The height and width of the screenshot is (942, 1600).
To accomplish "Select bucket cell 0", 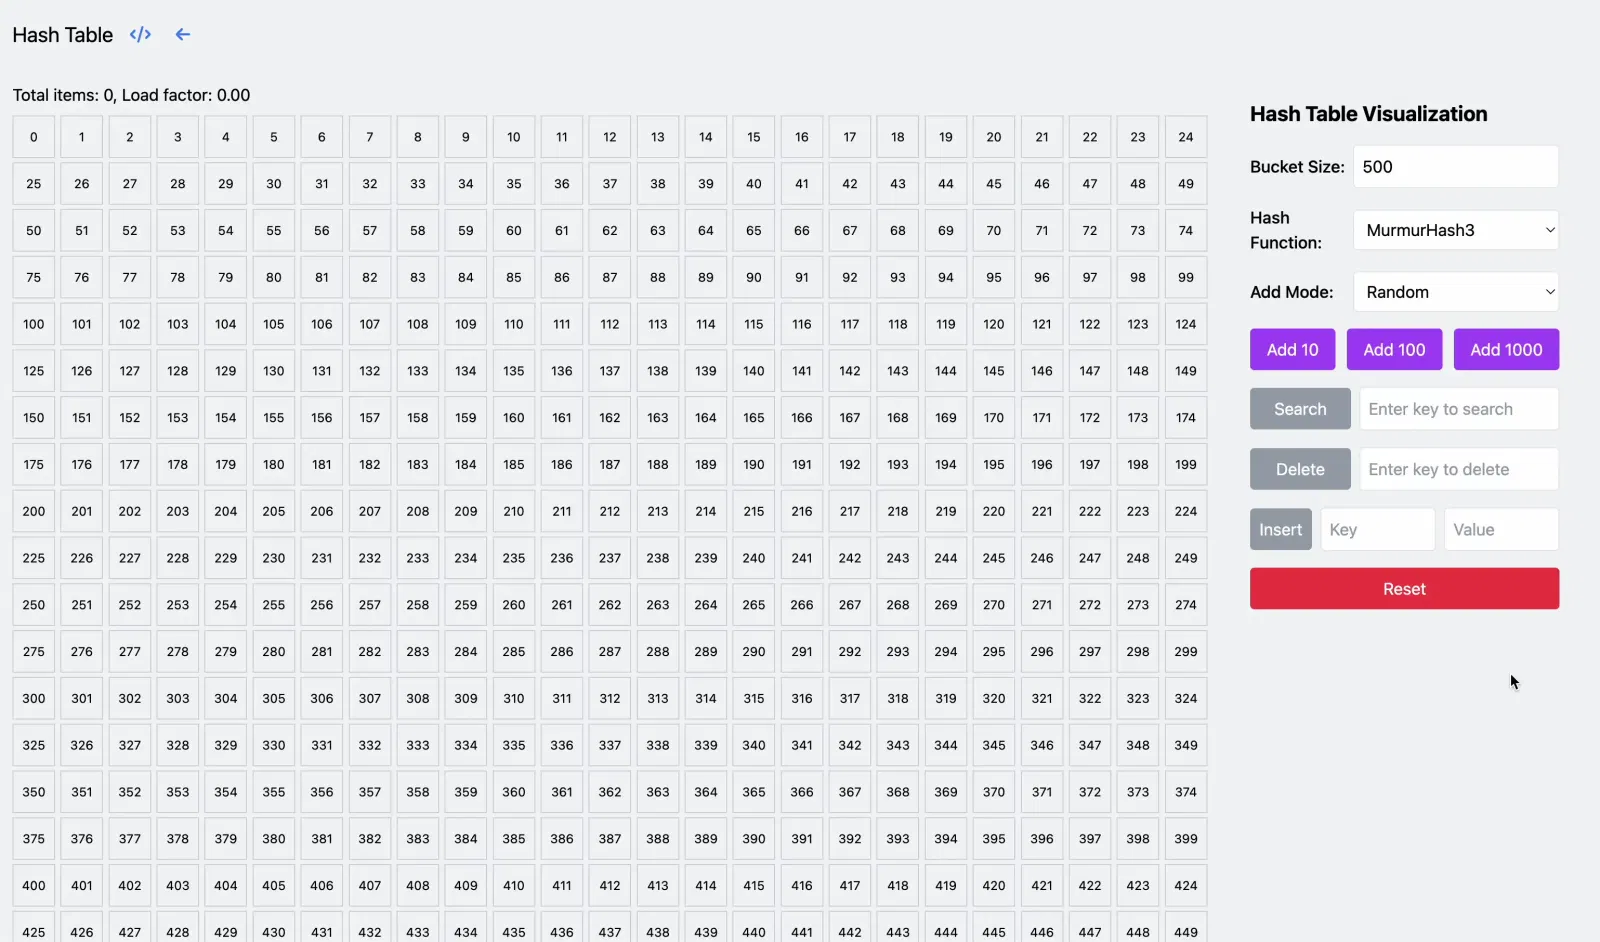I will click(x=34, y=137).
